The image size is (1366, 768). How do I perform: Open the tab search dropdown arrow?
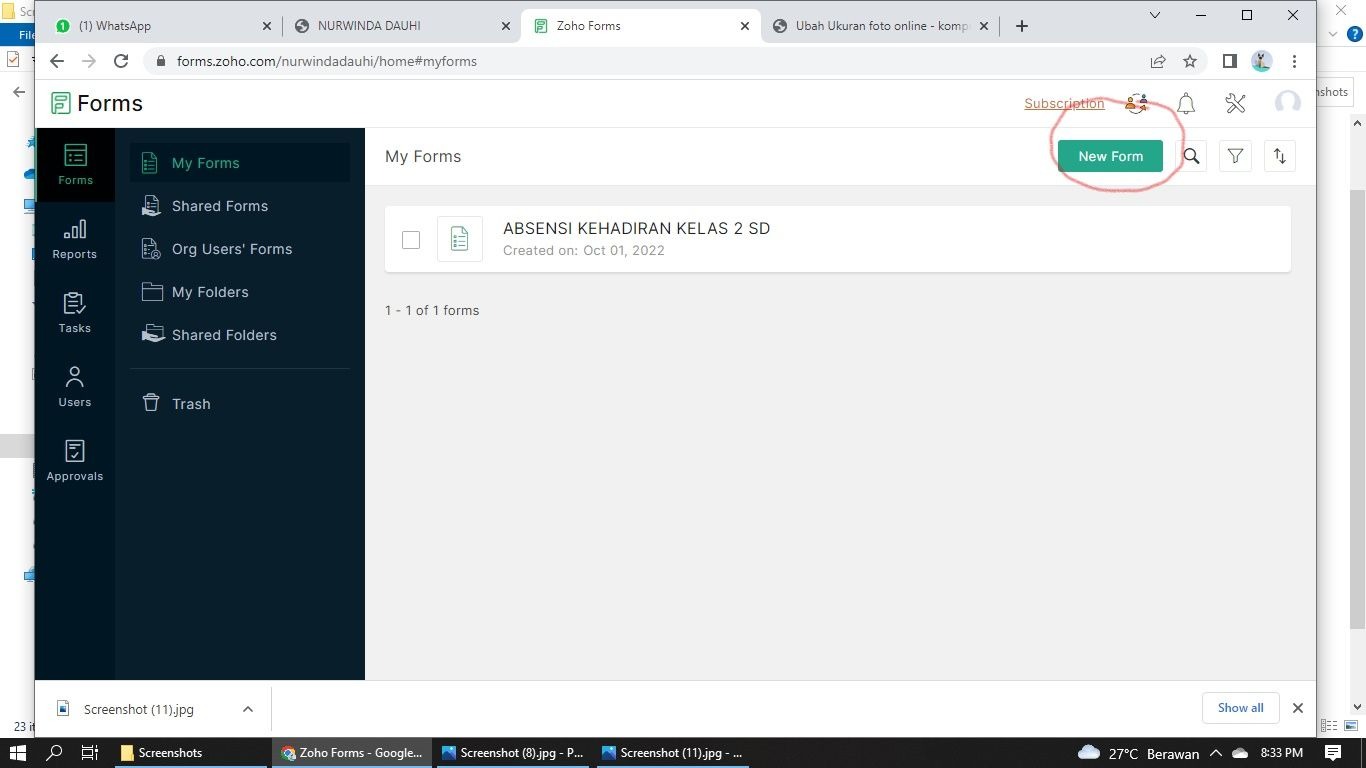point(1155,15)
